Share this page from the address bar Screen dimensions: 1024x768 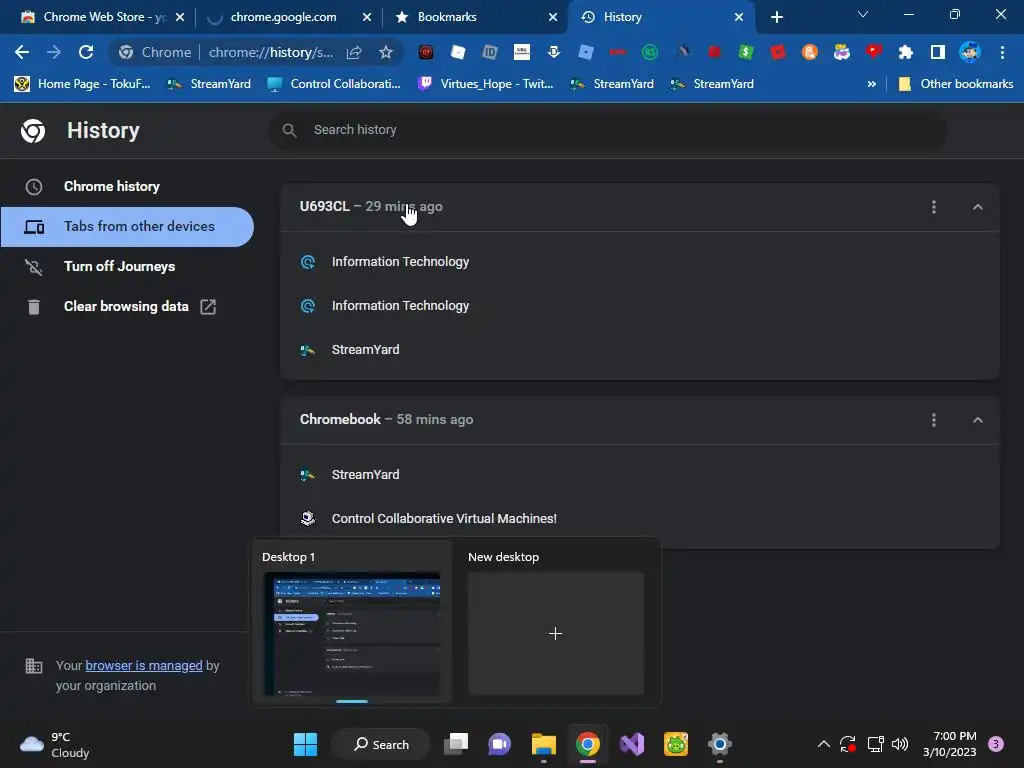pyautogui.click(x=354, y=52)
